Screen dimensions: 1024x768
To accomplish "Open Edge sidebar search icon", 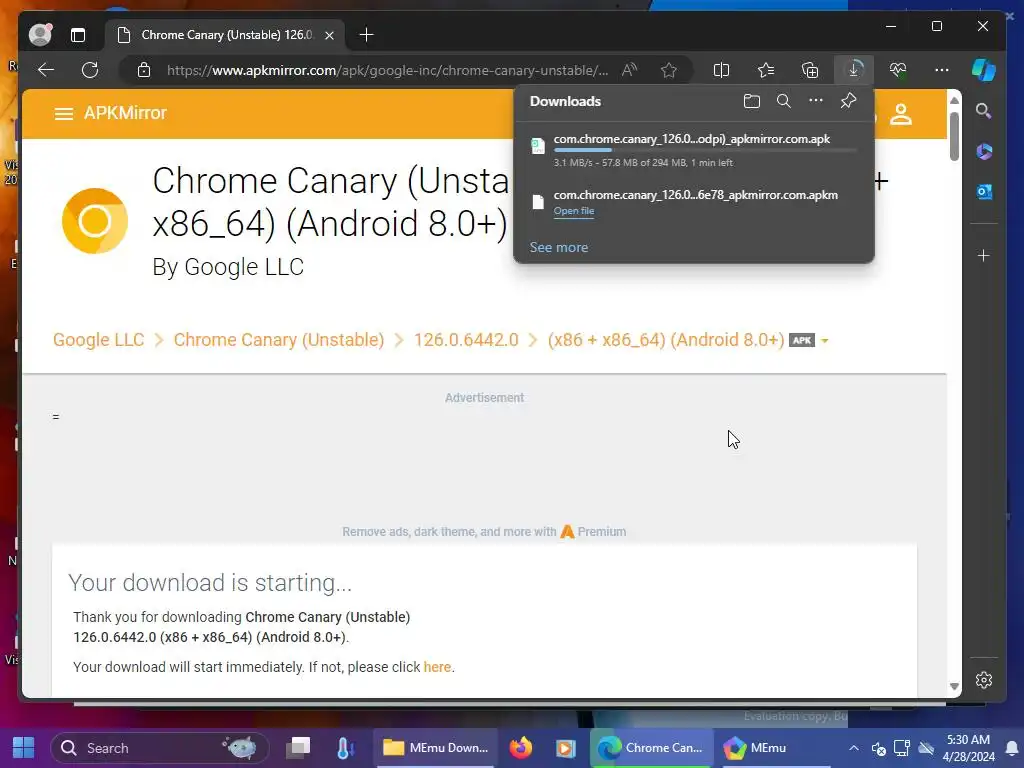I will 984,111.
